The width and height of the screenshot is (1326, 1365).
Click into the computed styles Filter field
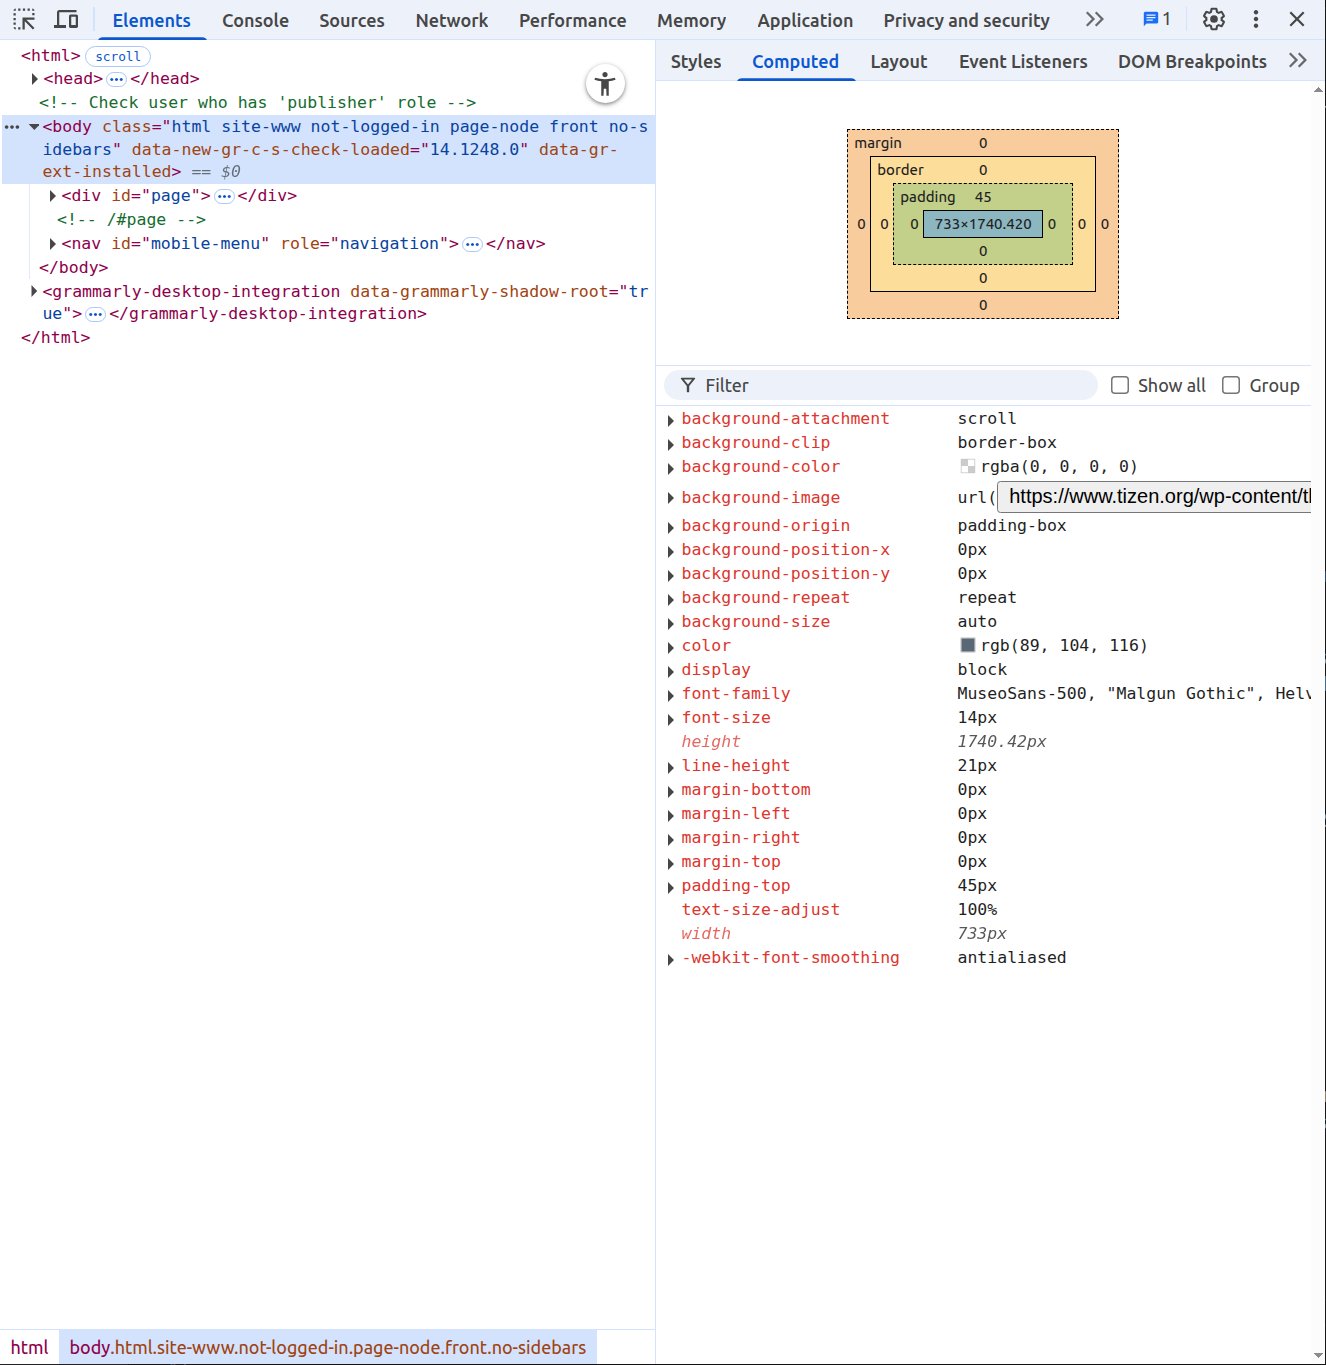point(890,386)
